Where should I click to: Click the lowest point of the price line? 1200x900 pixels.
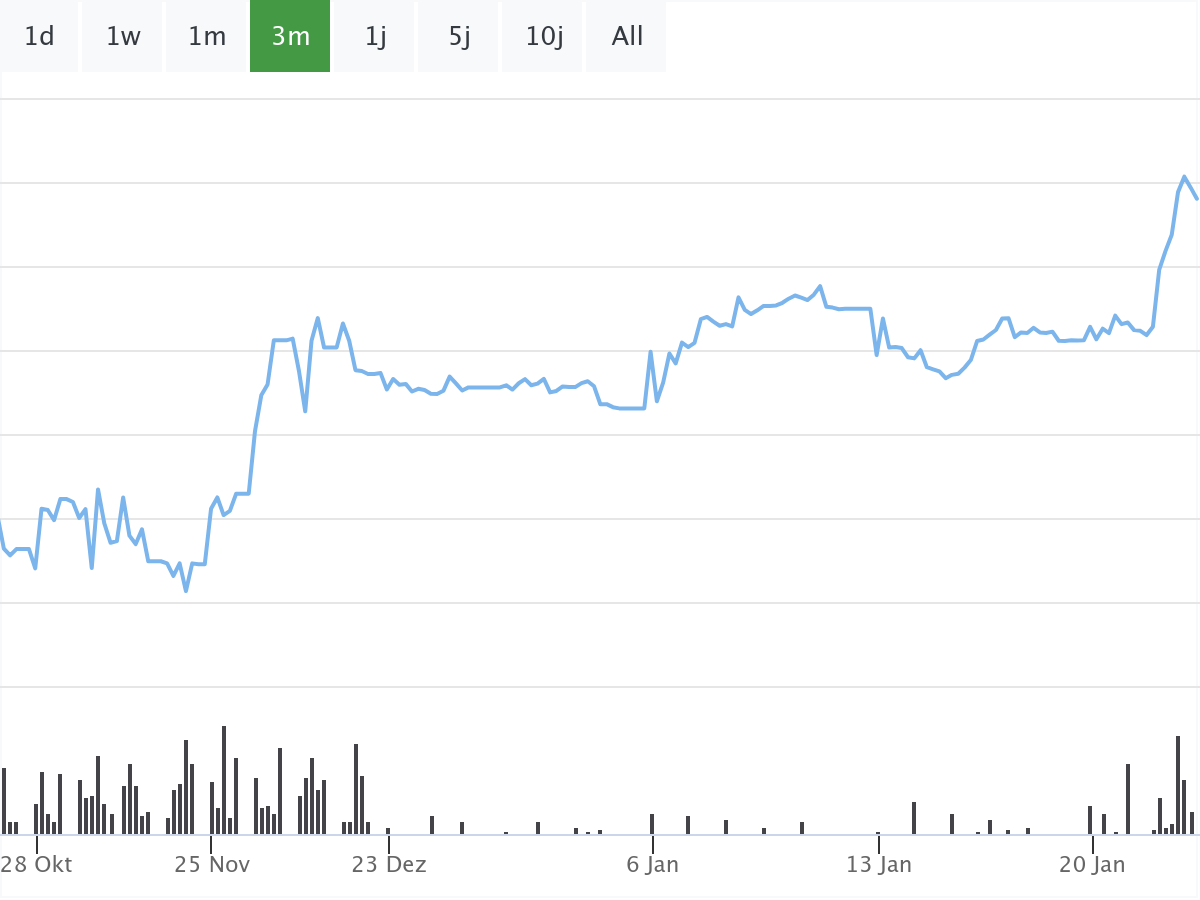point(186,591)
